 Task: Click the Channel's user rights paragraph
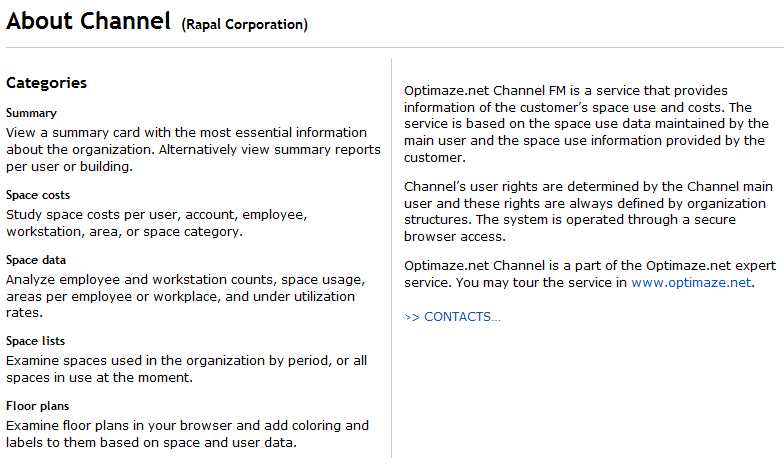(x=585, y=212)
